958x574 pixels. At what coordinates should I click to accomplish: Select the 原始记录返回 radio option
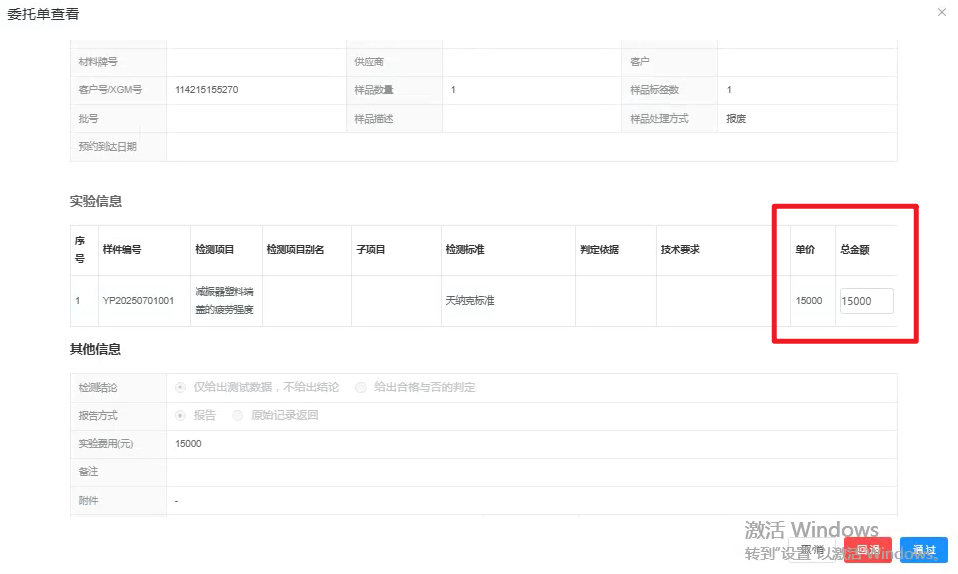237,416
